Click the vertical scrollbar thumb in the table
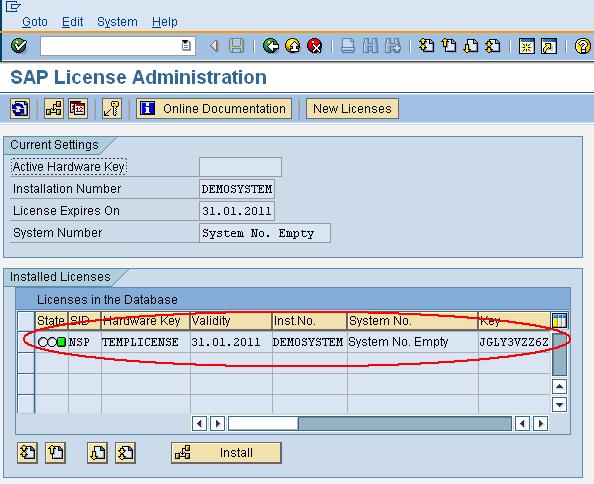The image size is (594, 484). click(560, 355)
